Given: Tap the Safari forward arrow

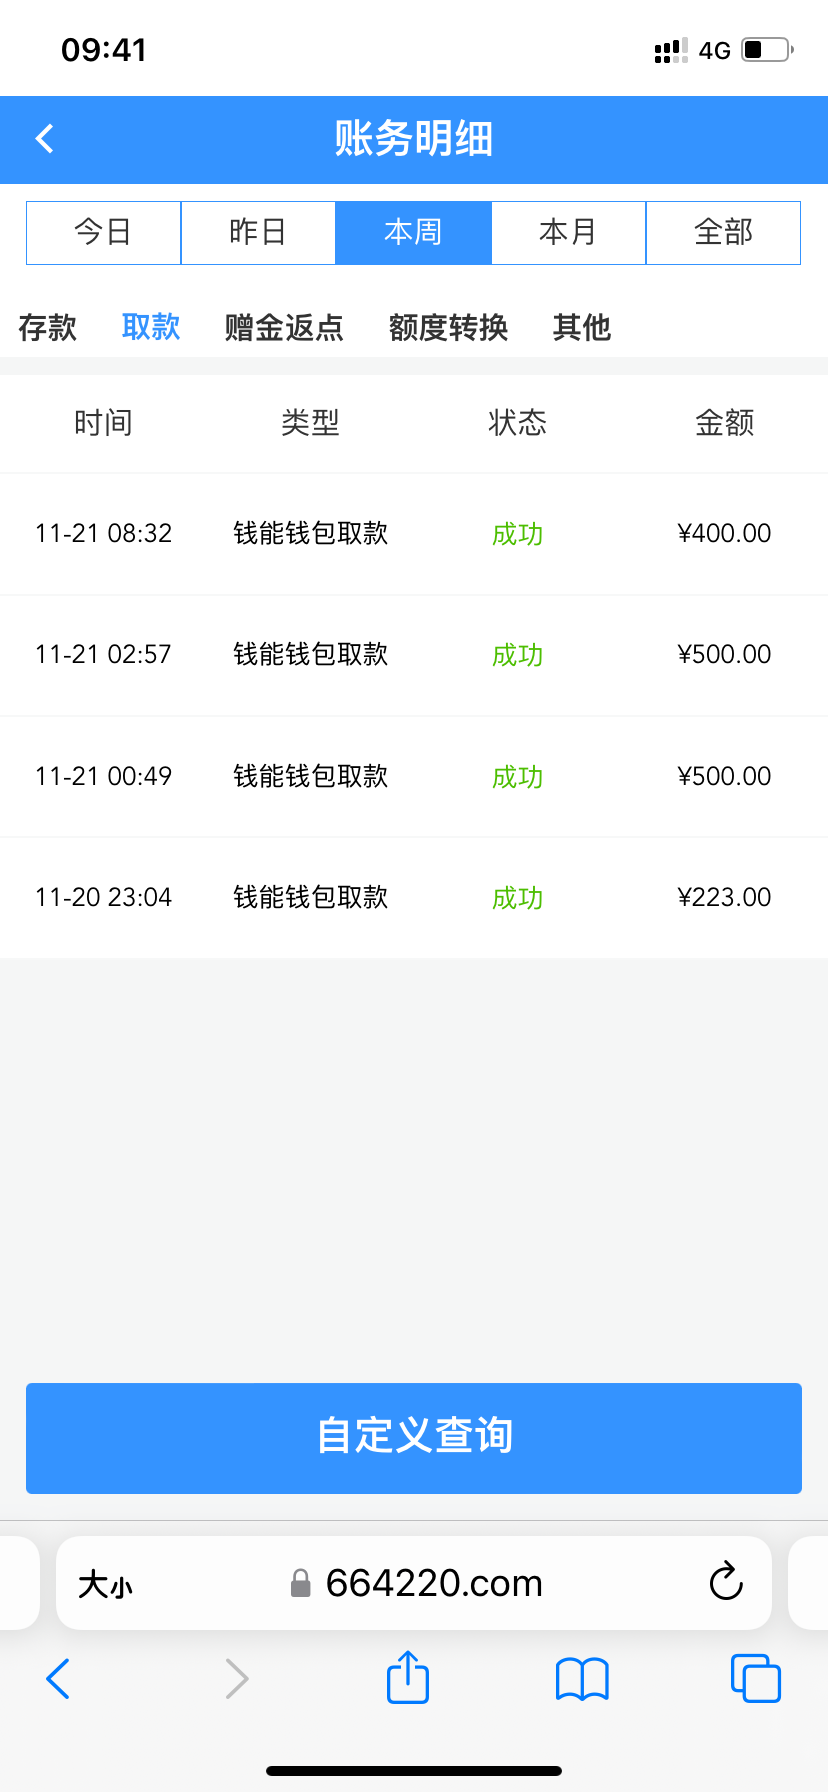Looking at the screenshot, I should (x=236, y=1678).
